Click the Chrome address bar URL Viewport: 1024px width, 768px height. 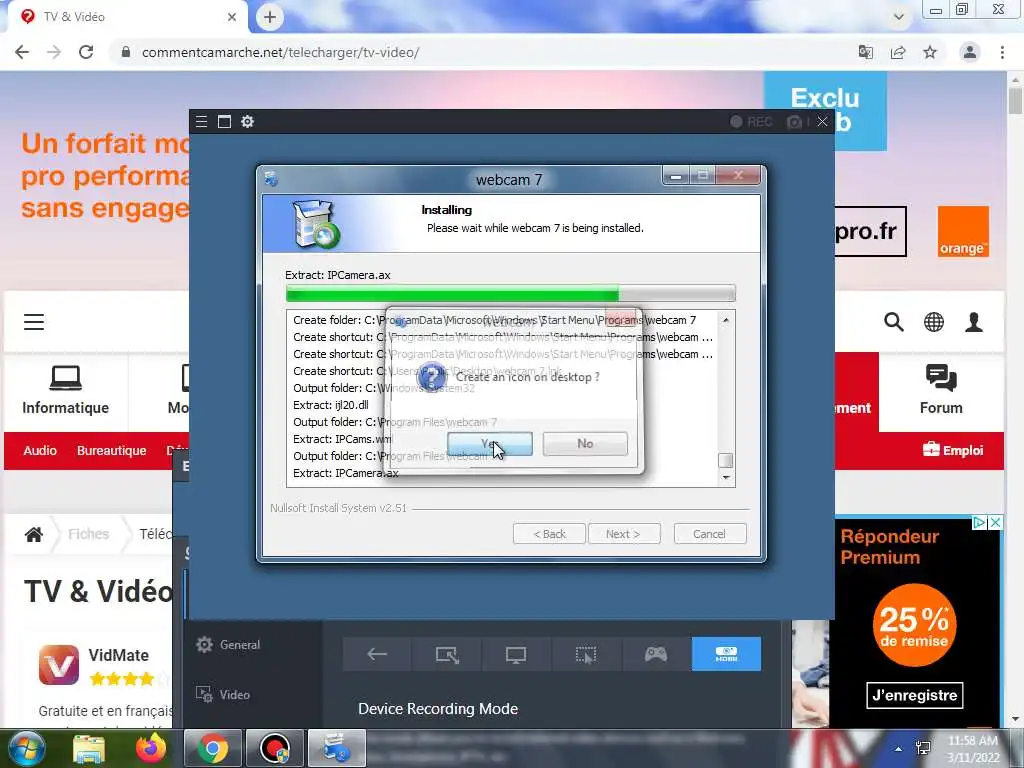[x=280, y=52]
